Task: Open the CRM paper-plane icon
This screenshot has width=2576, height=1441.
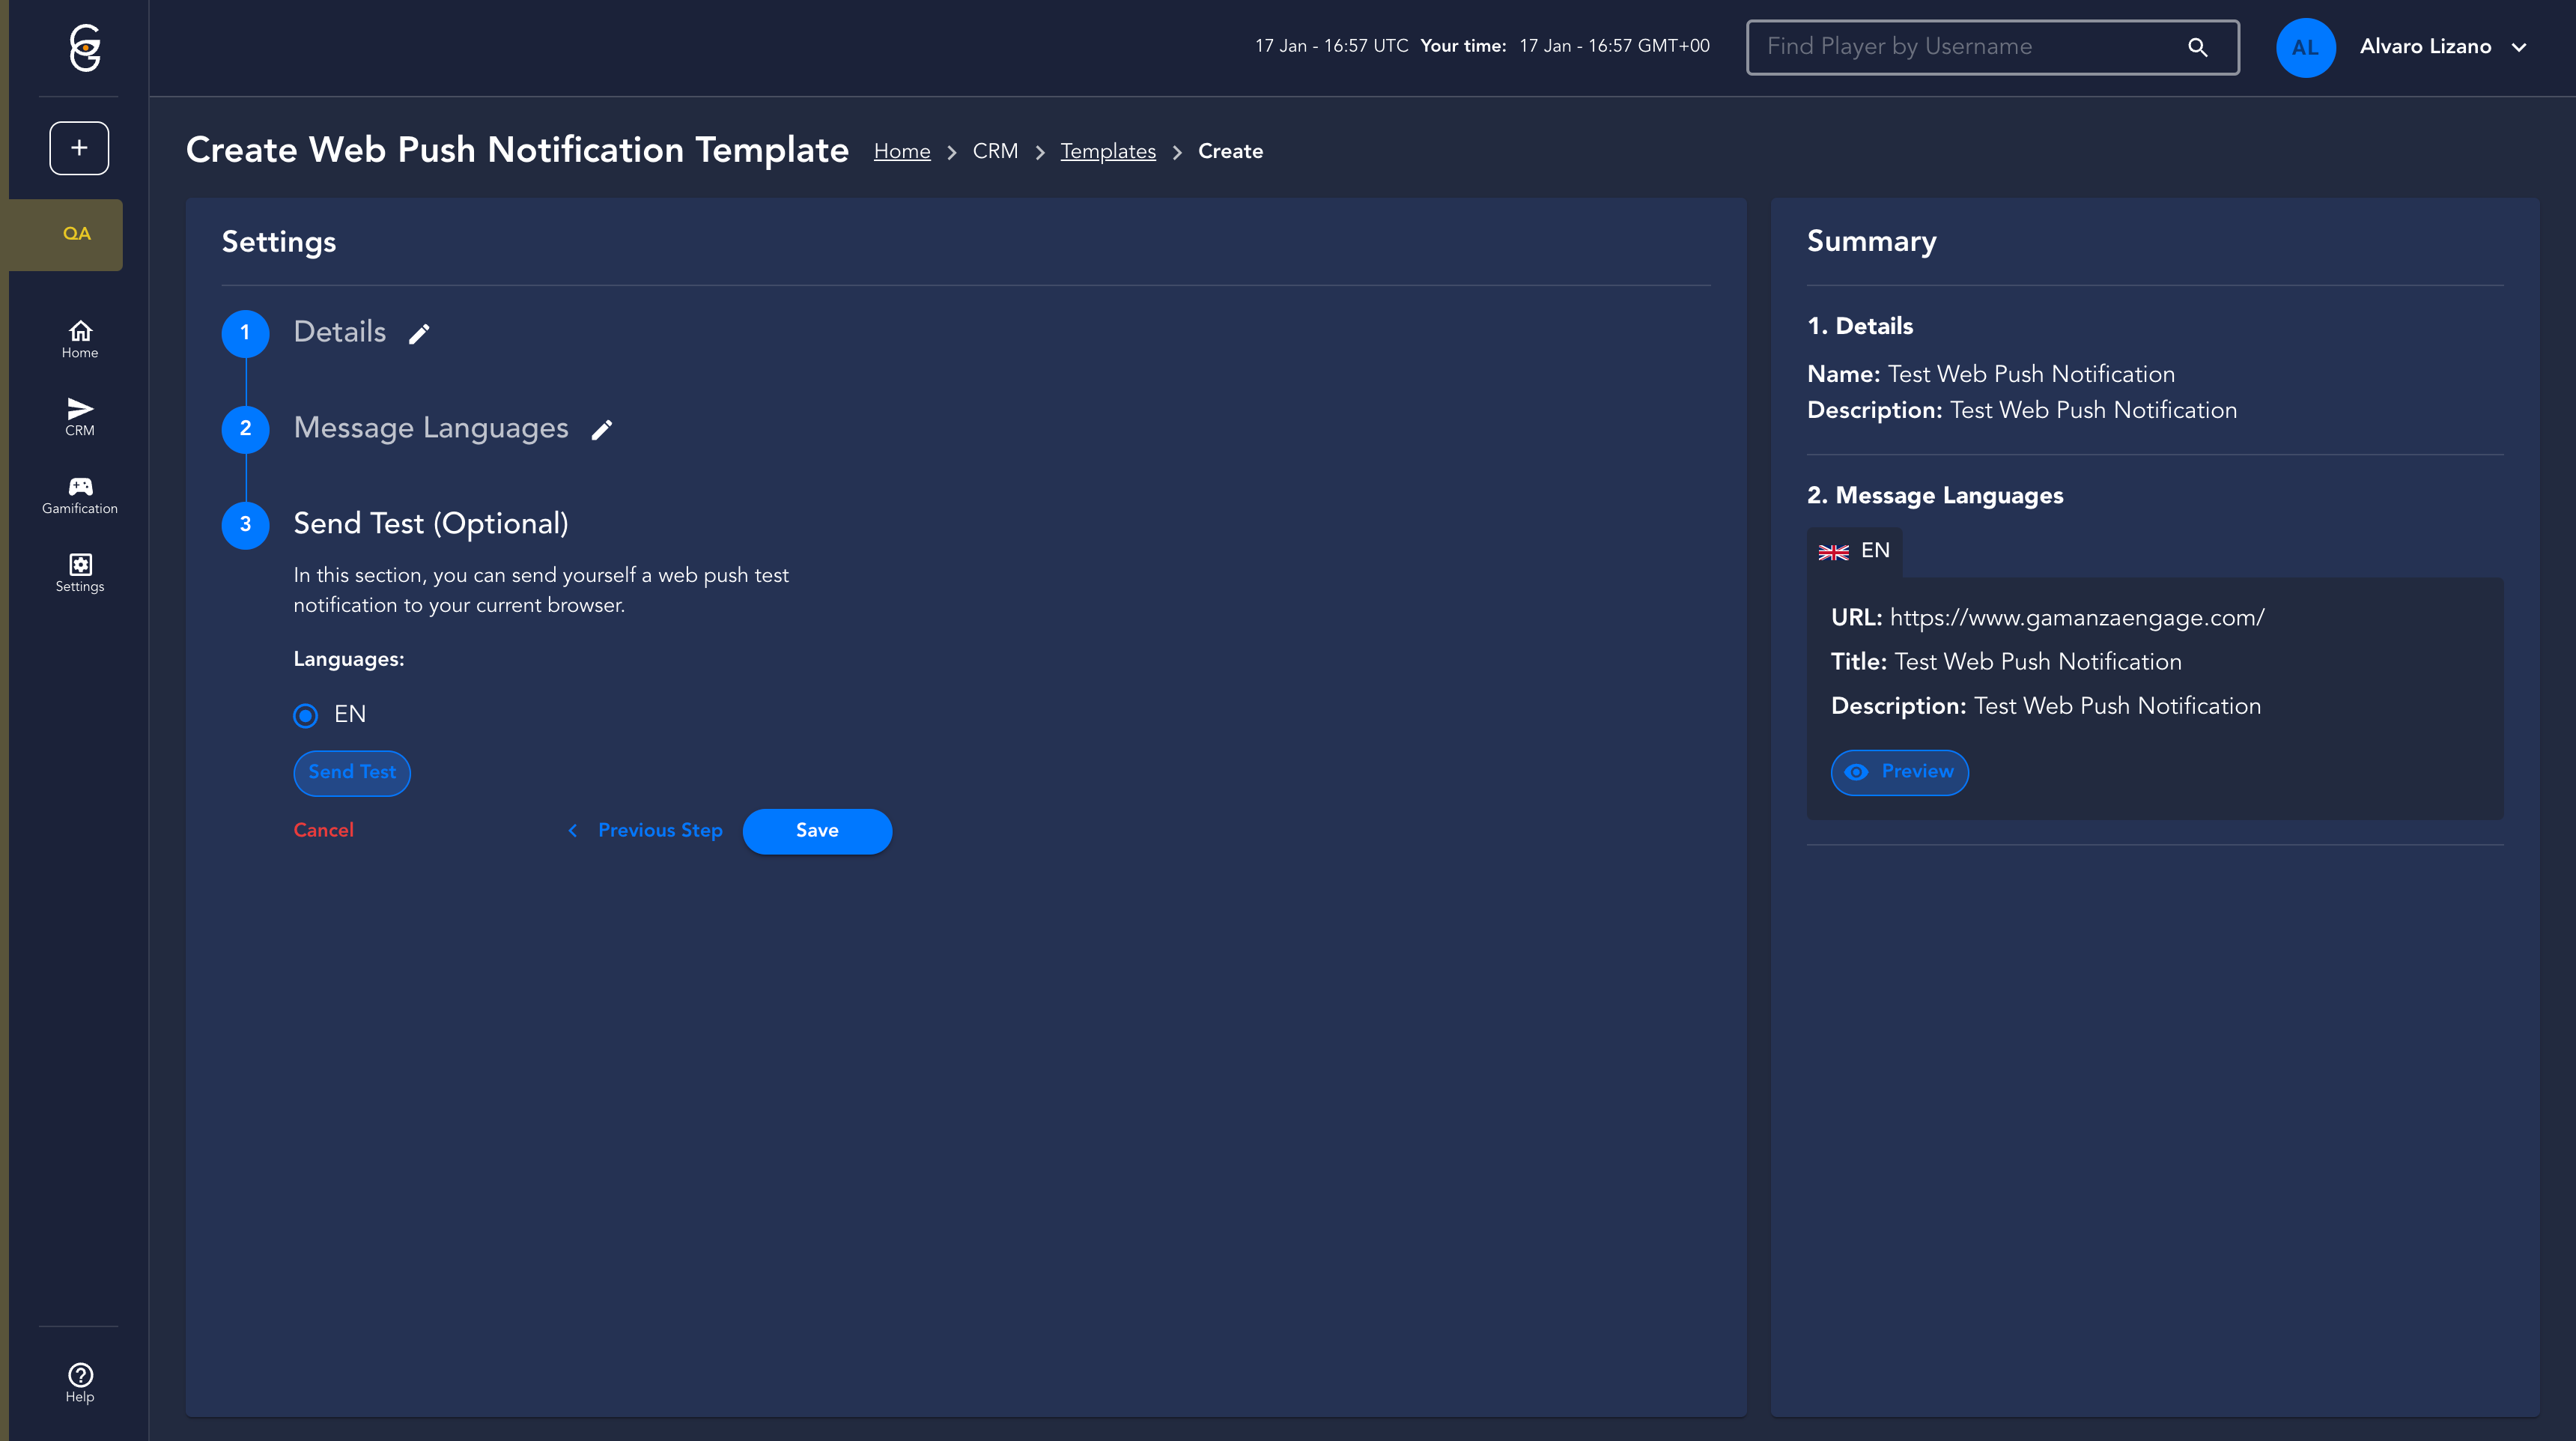Action: [x=80, y=416]
